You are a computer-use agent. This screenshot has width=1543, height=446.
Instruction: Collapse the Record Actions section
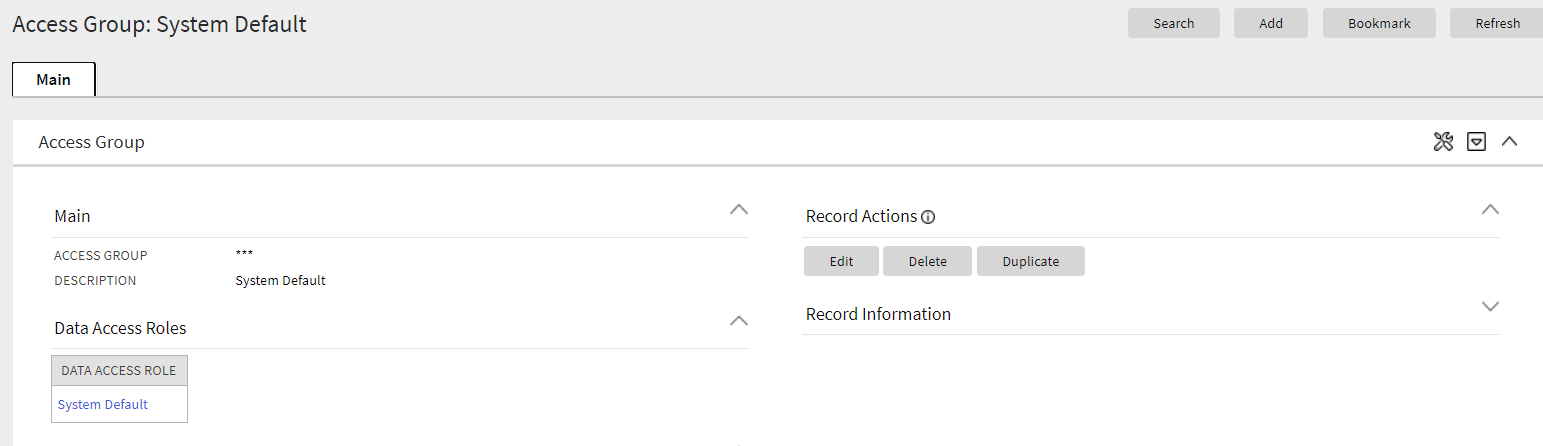click(x=1490, y=210)
